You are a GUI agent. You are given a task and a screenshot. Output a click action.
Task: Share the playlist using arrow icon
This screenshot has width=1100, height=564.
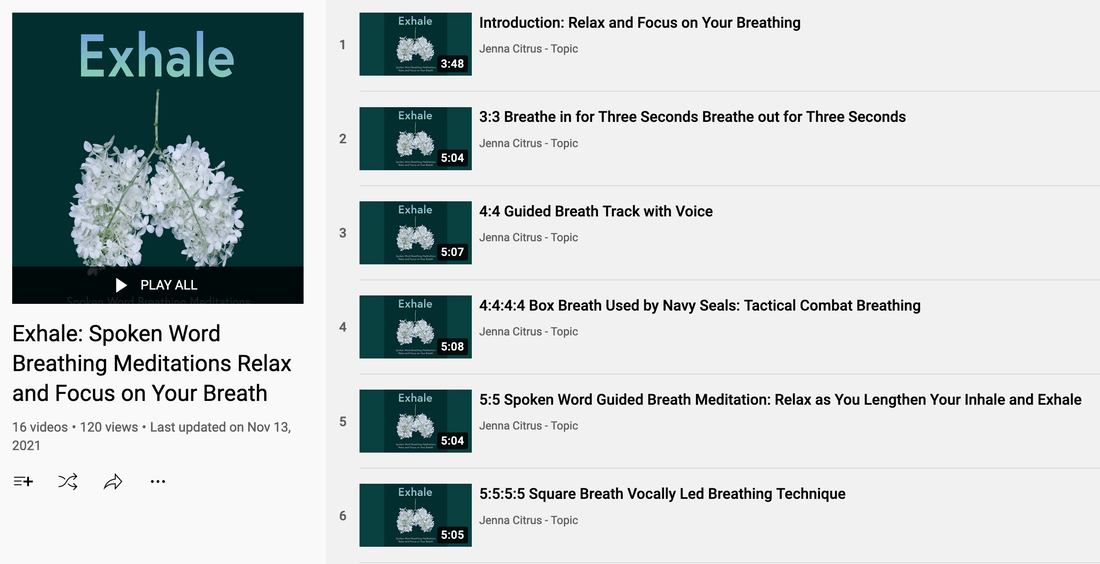coord(113,481)
